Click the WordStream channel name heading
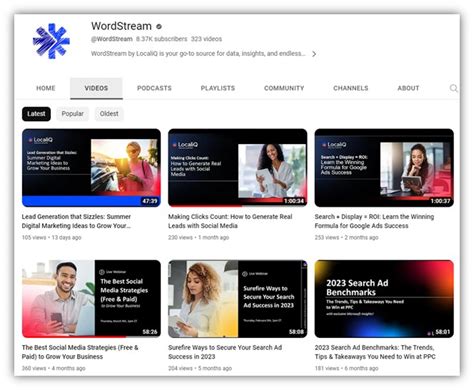Viewport: 474px width, 390px height. click(121, 26)
